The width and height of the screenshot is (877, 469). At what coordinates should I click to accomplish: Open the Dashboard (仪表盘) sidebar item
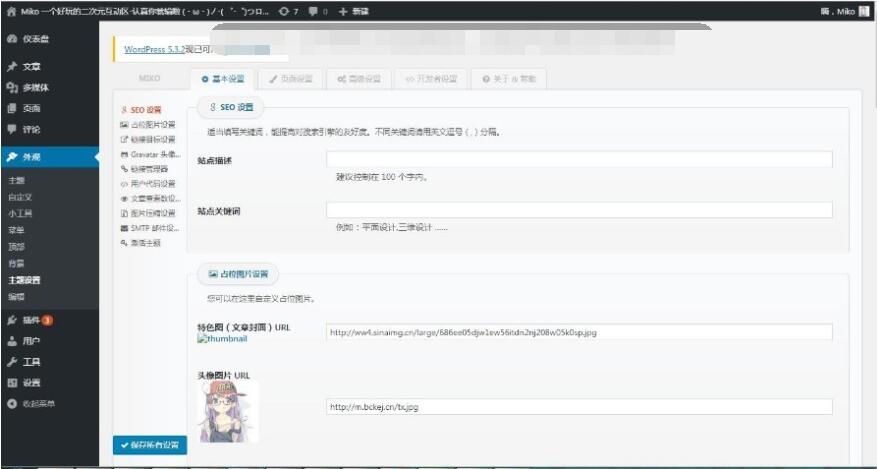30,38
